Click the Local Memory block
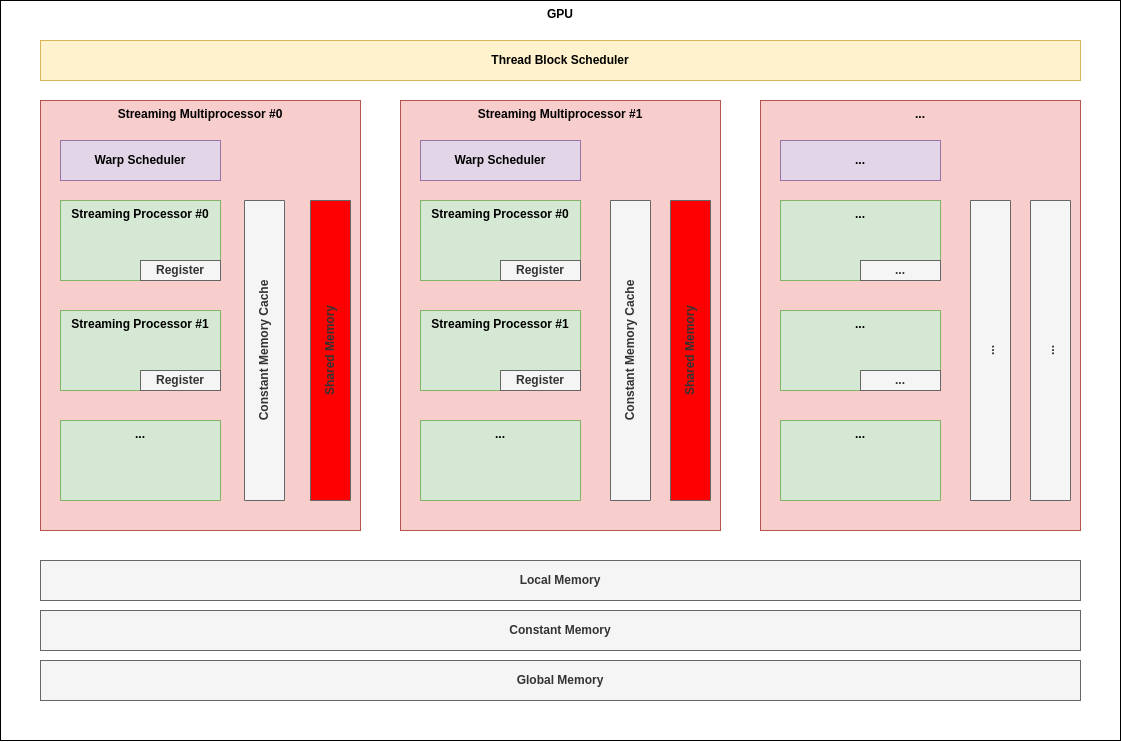The image size is (1121, 742). (560, 580)
